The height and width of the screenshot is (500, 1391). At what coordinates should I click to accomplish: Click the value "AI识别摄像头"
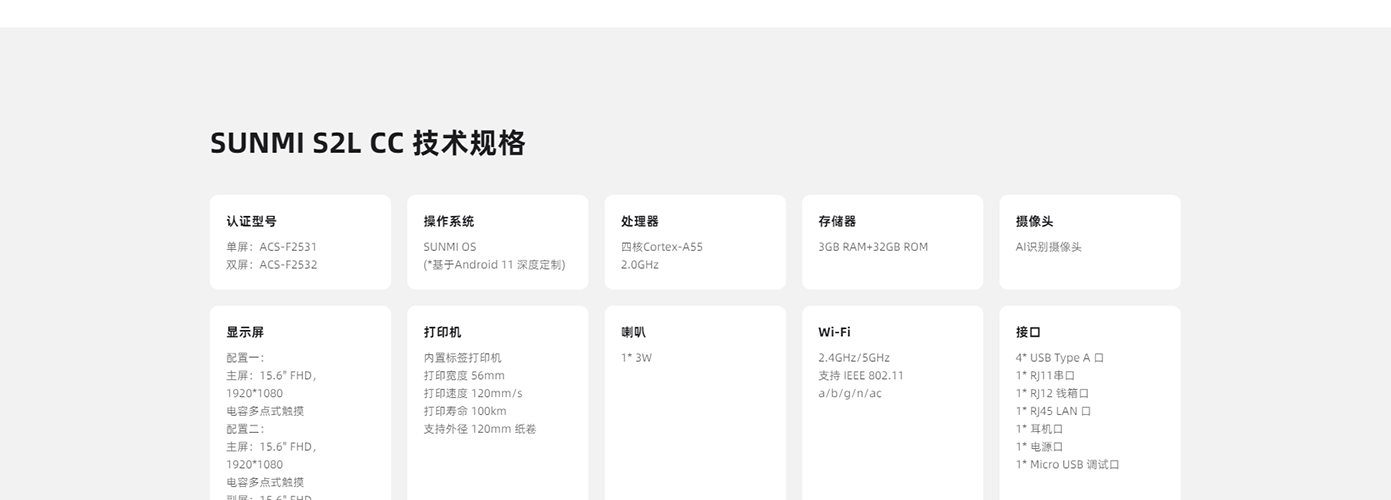click(x=1049, y=246)
